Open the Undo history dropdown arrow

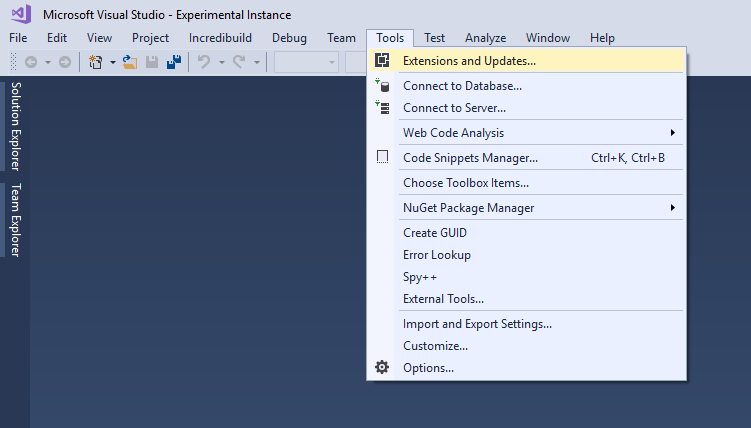pos(221,62)
